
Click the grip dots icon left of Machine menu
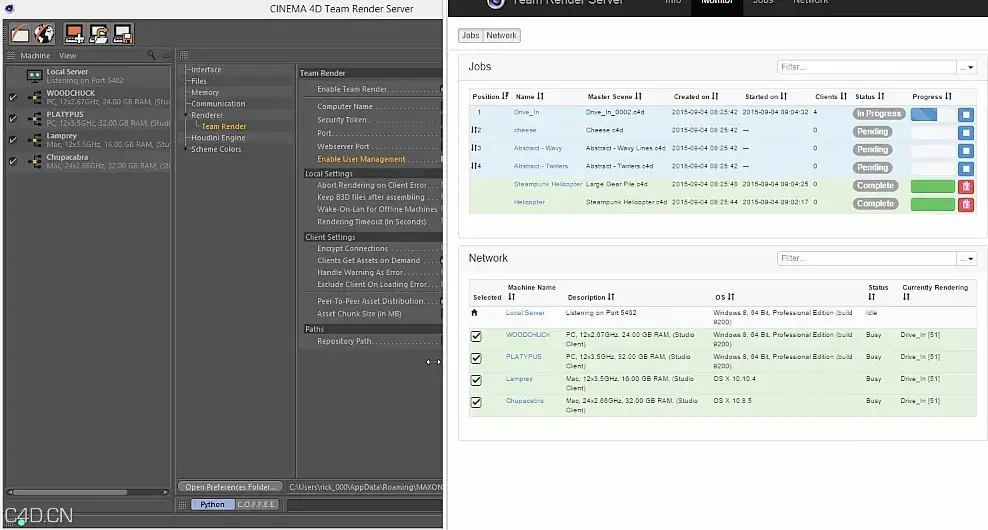point(11,55)
